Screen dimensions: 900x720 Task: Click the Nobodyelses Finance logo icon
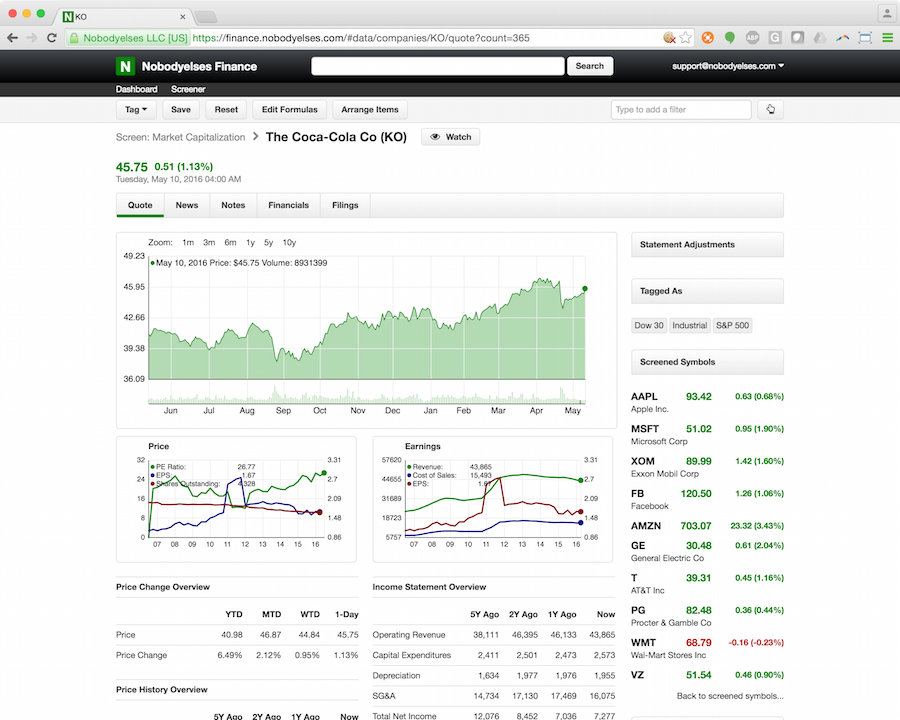[124, 66]
